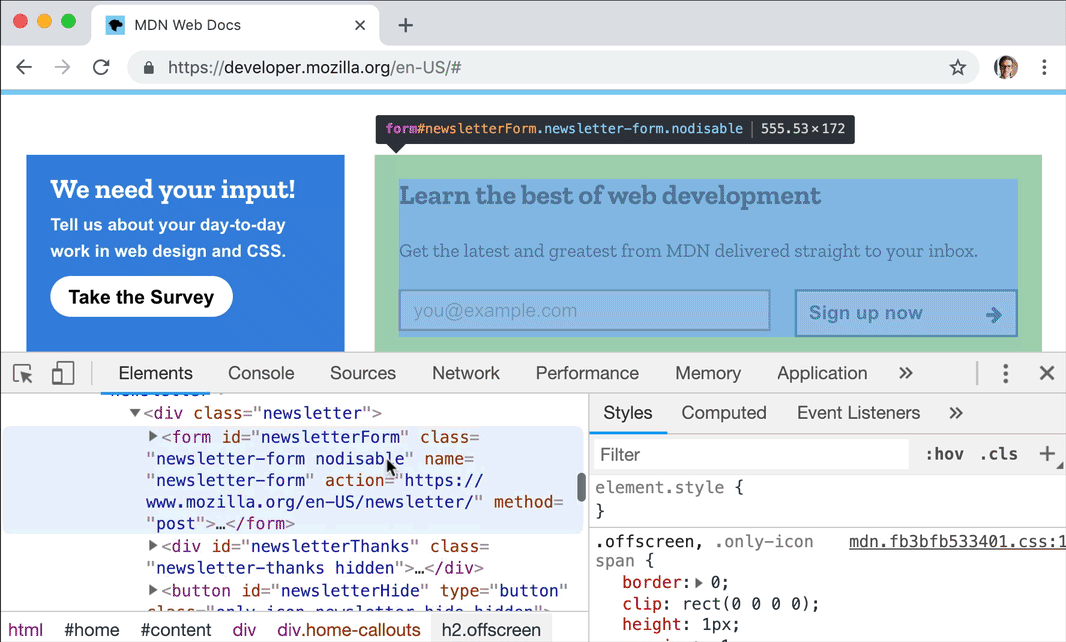
Task: Click the user profile avatar
Action: point(1006,68)
